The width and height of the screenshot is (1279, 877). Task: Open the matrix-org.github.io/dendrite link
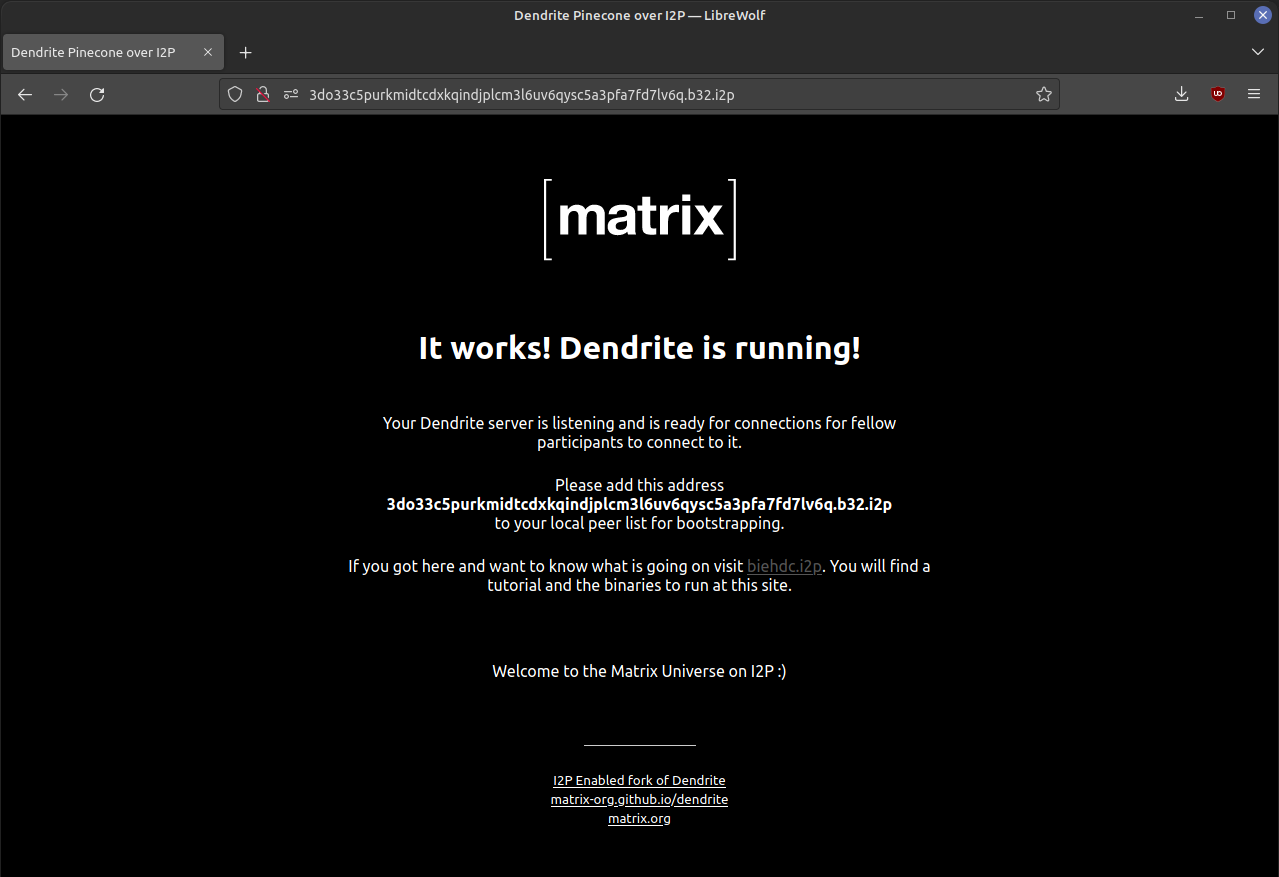pyautogui.click(x=639, y=799)
